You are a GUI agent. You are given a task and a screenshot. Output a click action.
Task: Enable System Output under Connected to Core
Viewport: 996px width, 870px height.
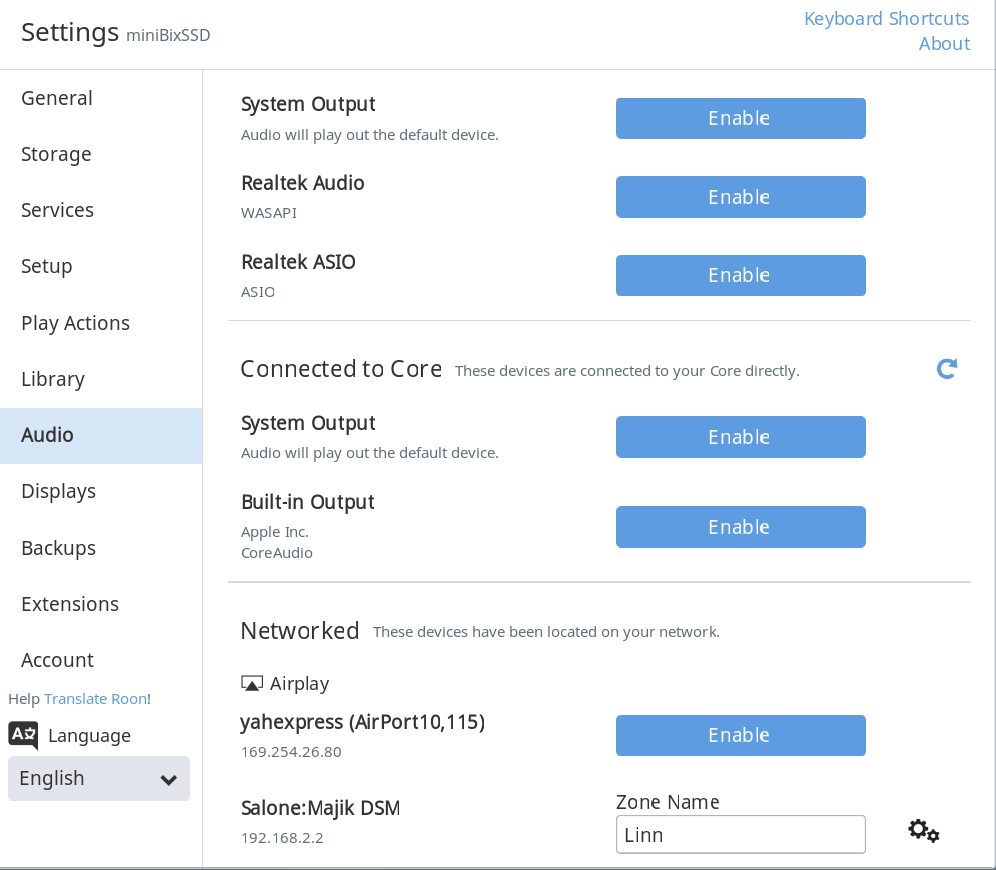tap(741, 437)
